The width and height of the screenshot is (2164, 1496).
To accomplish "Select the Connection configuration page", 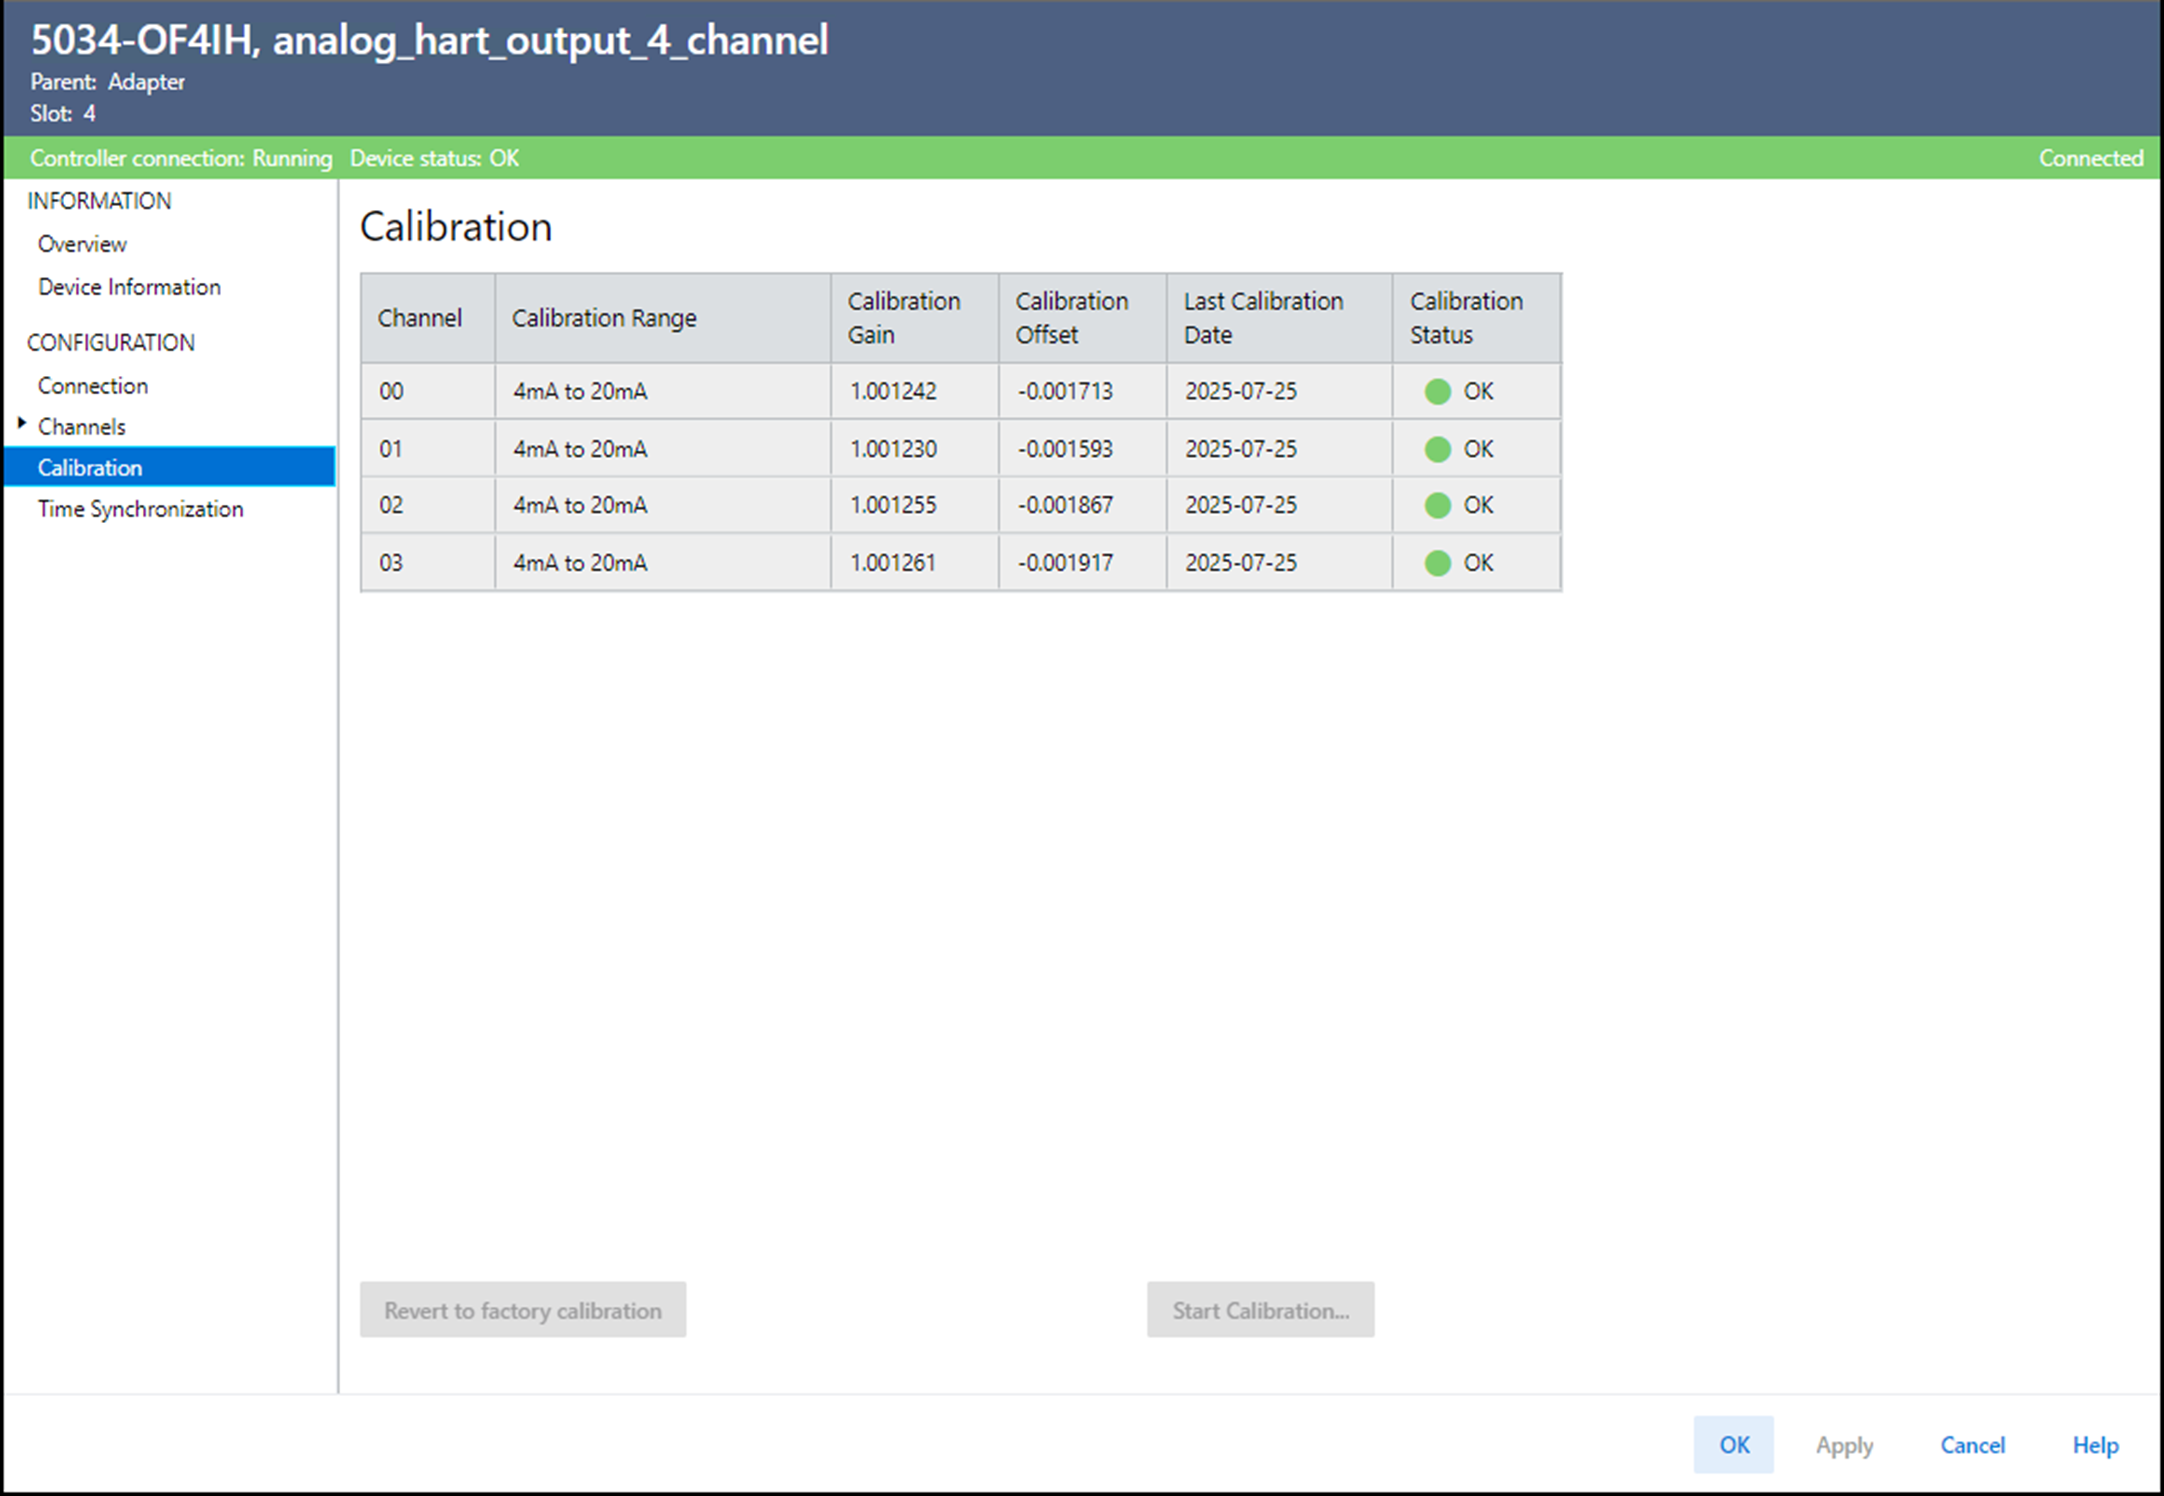I will coord(92,386).
